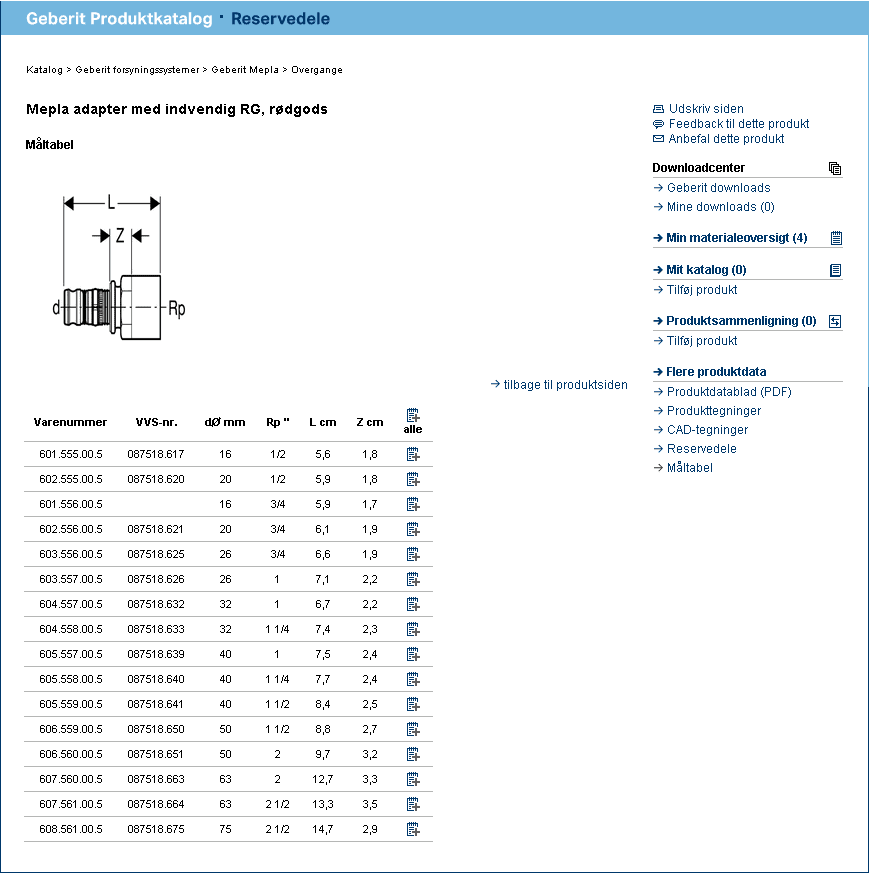The width and height of the screenshot is (869, 873).
Task: Click Tilføj produkt under Mit katalog
Action: (x=702, y=290)
